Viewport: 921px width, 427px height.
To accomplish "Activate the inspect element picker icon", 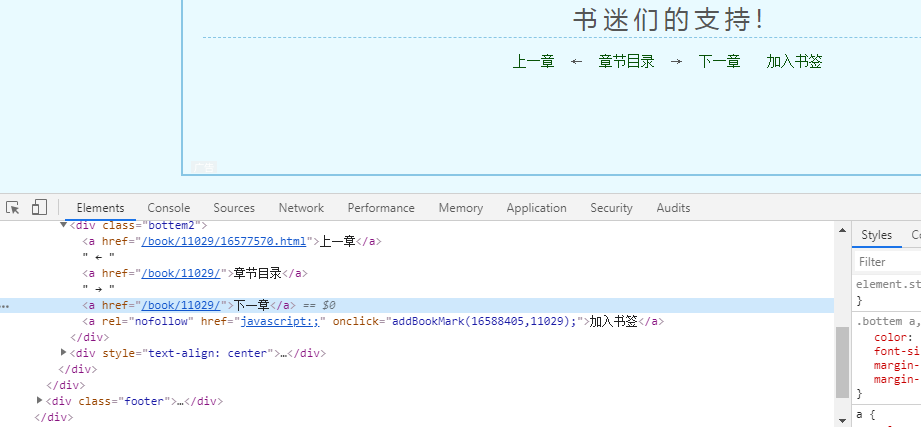I will point(13,207).
